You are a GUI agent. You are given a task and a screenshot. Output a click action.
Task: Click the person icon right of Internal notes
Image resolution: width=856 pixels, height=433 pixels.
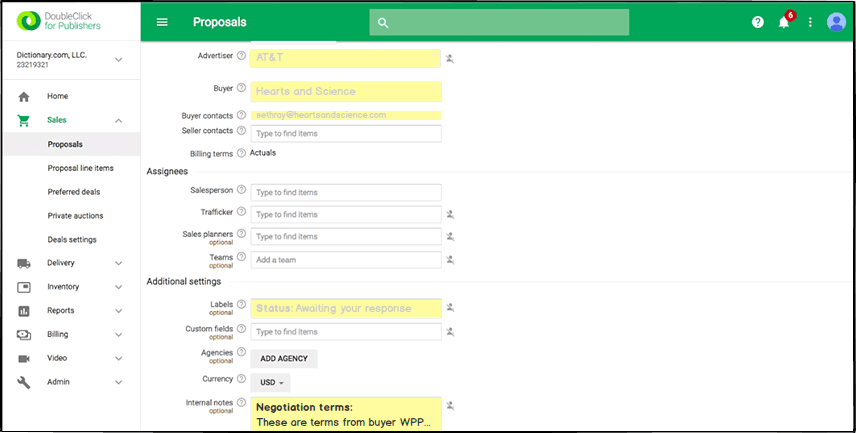[450, 406]
